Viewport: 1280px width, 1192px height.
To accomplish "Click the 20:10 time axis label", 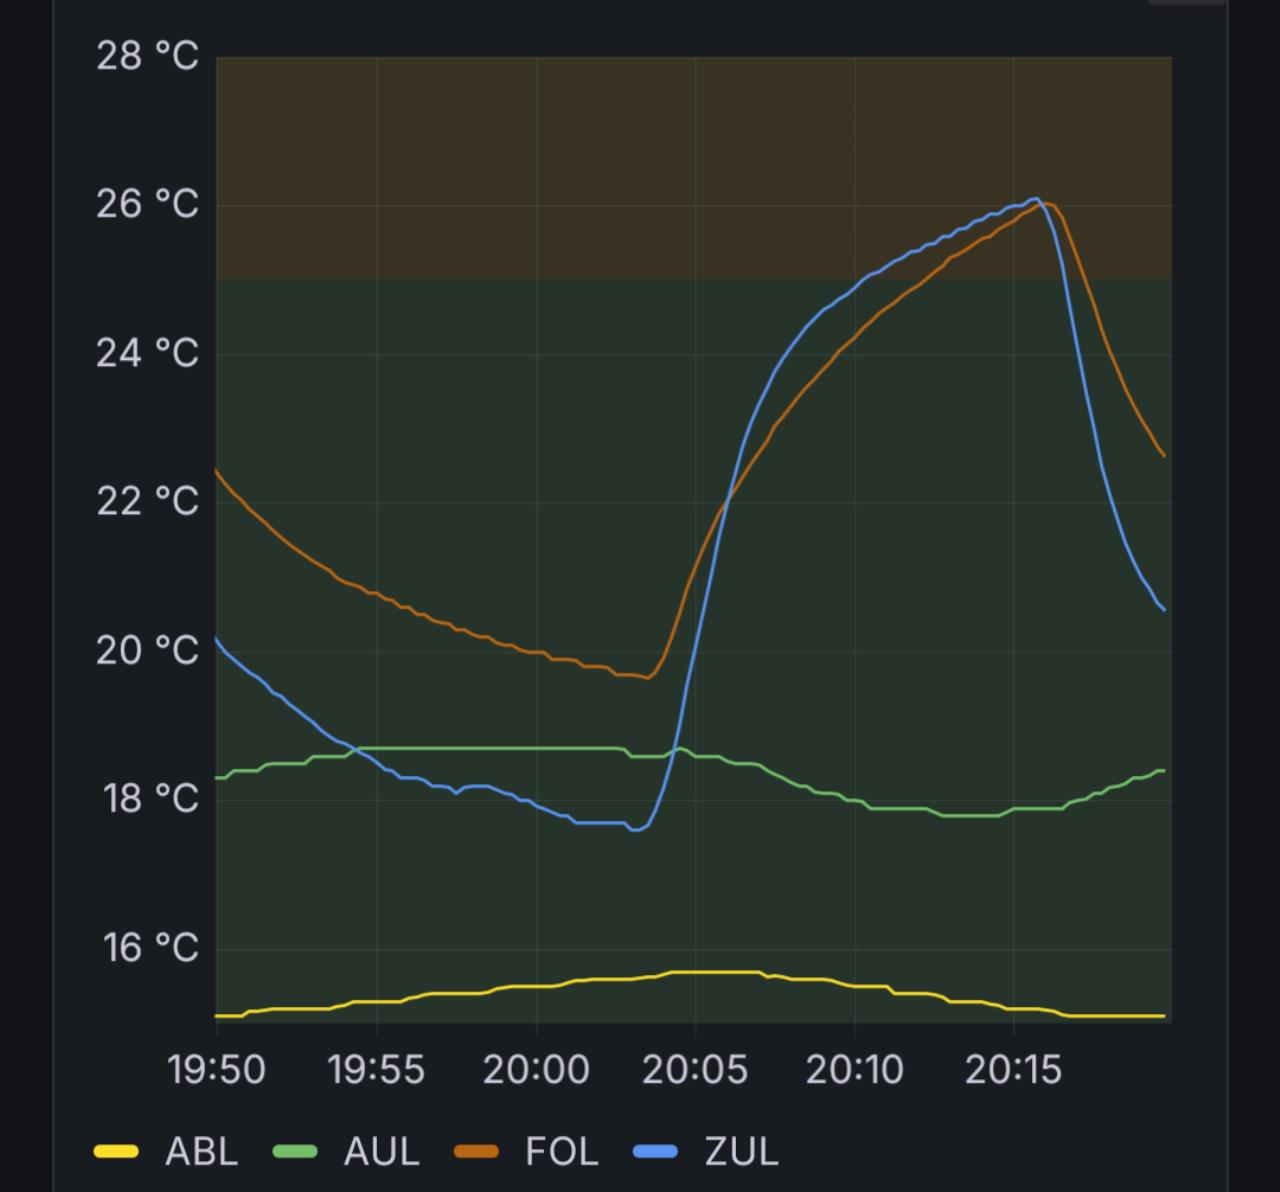I will (854, 1070).
